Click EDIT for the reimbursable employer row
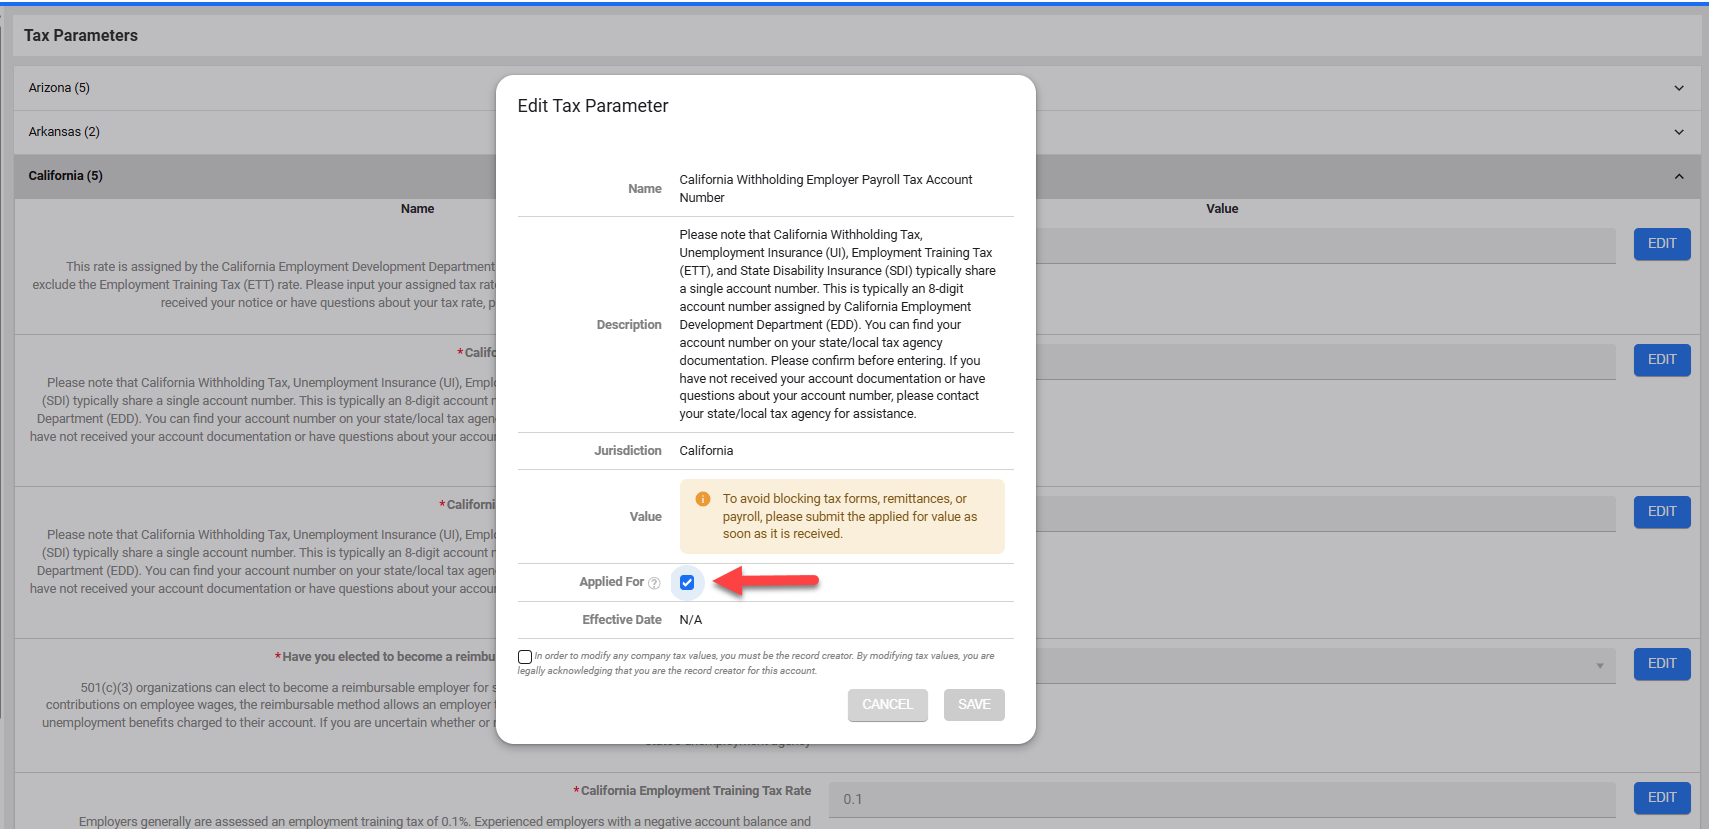This screenshot has height=829, width=1709. 1662,664
